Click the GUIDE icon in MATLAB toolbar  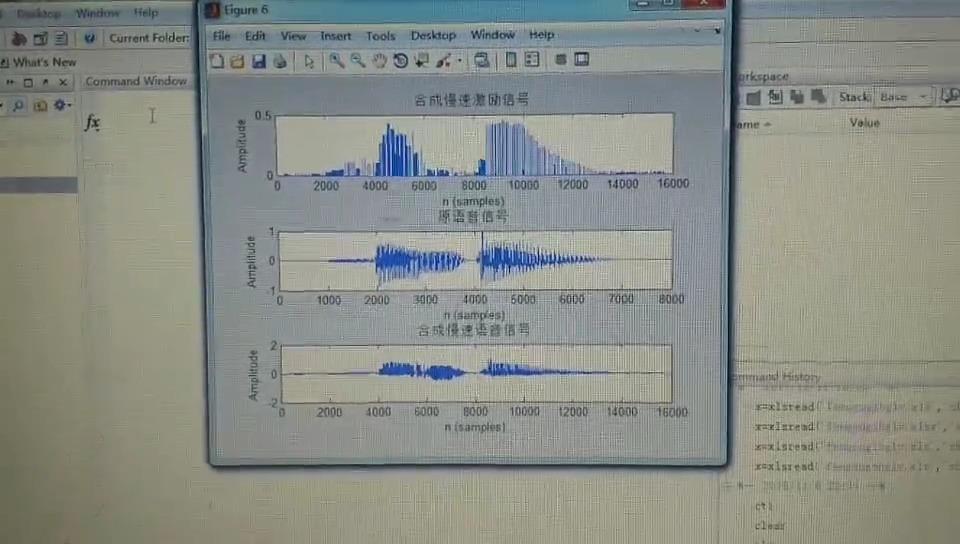[40, 39]
